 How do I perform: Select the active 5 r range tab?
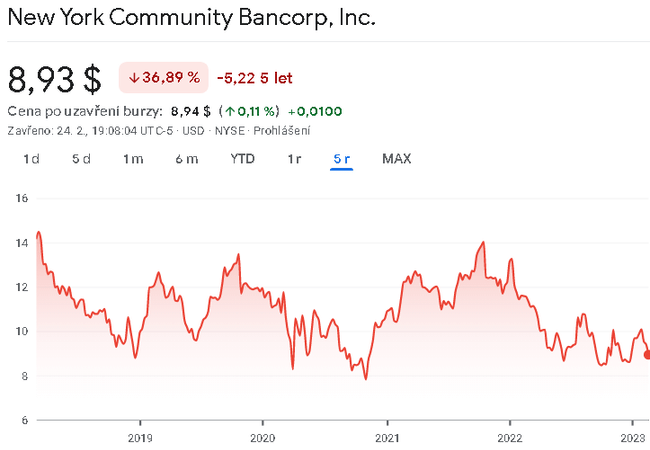(x=342, y=159)
